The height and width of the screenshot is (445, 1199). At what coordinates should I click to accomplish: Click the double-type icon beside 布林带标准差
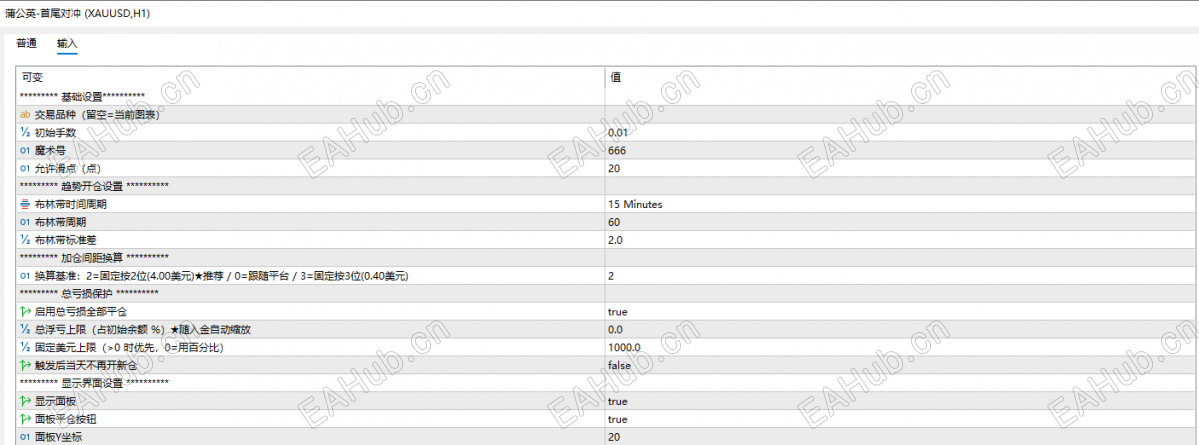pos(25,240)
